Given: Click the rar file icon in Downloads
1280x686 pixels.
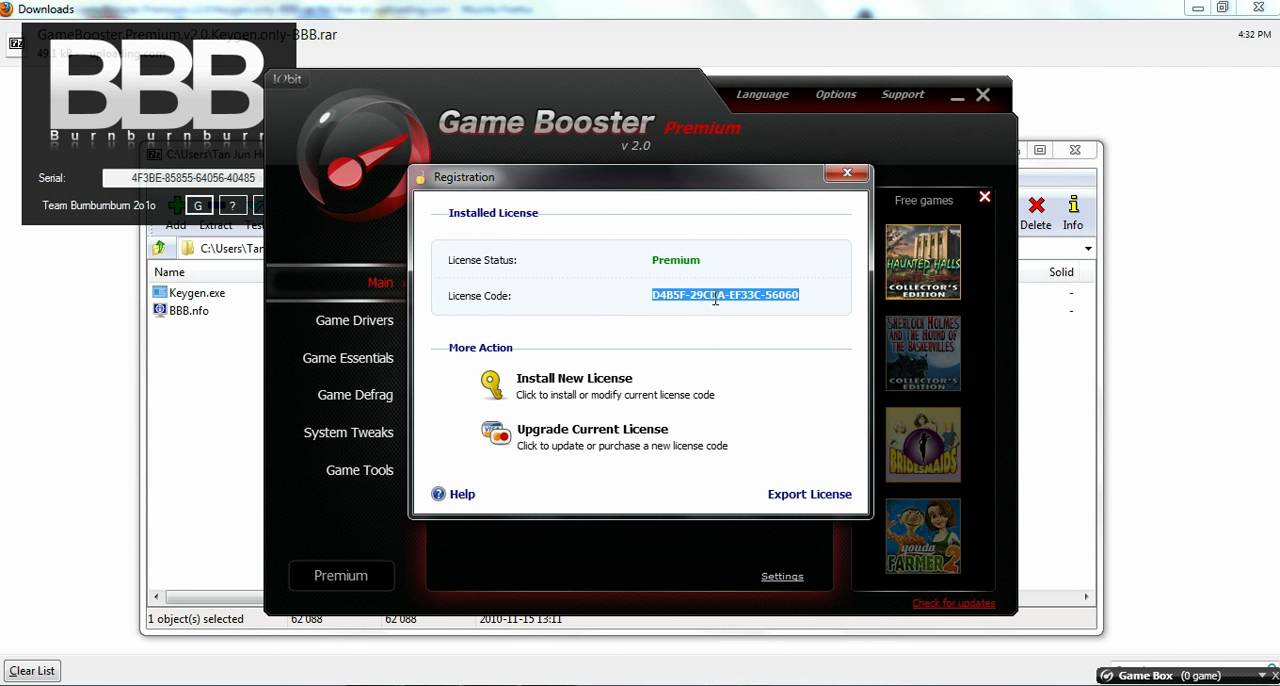Looking at the screenshot, I should click(16, 43).
